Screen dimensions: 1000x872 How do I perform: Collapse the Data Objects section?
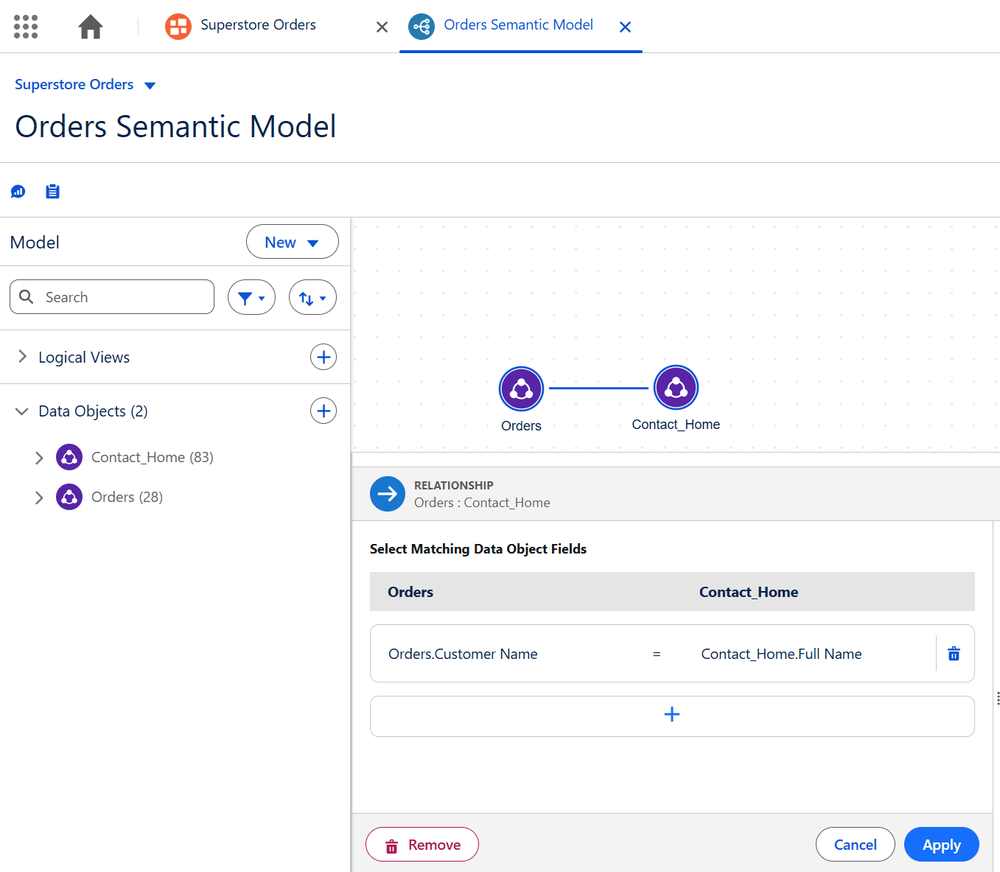[22, 411]
